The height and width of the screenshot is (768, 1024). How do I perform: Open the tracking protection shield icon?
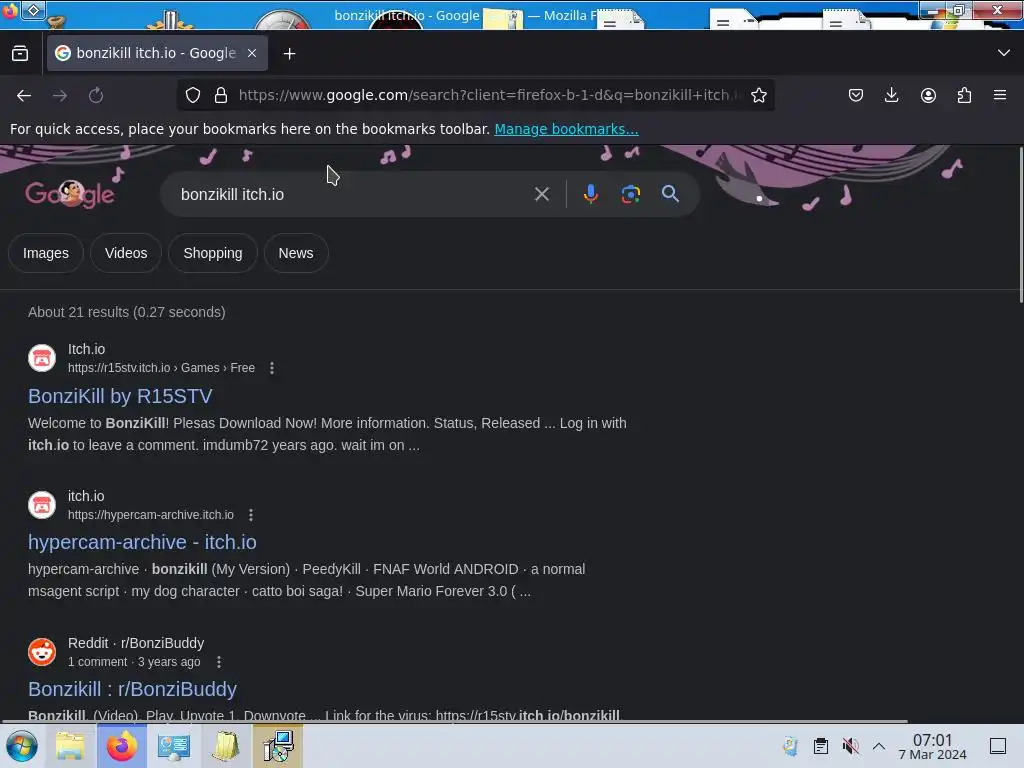click(x=193, y=95)
